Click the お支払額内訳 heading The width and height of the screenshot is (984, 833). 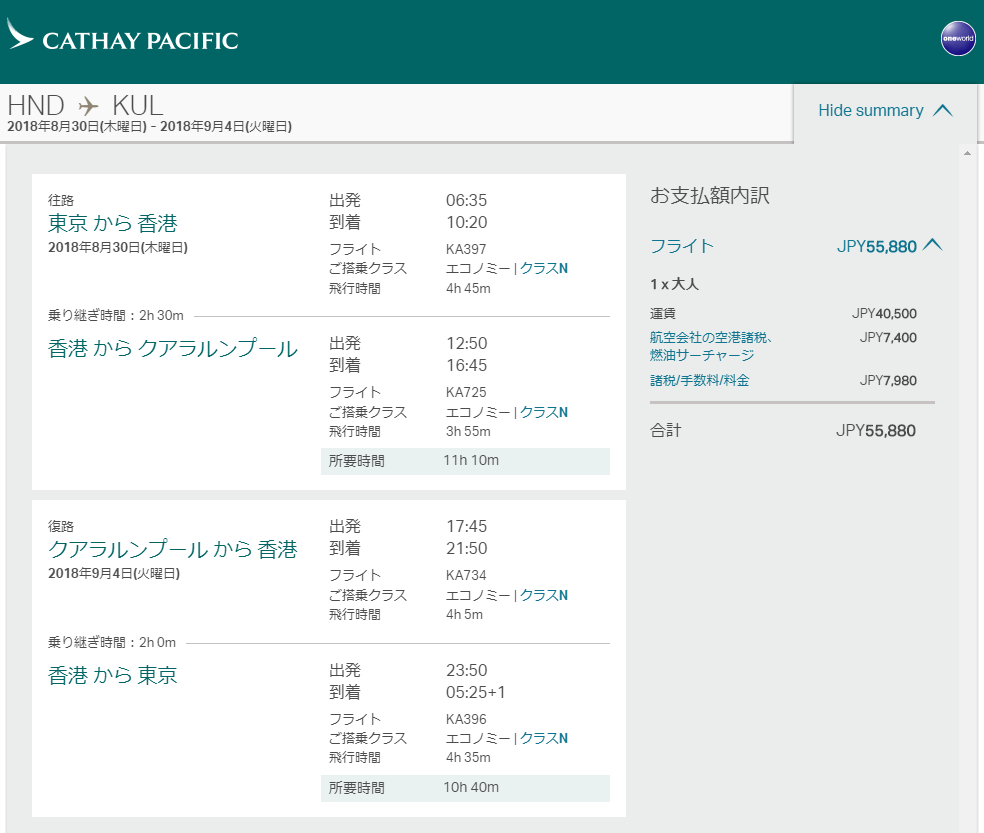tap(710, 195)
